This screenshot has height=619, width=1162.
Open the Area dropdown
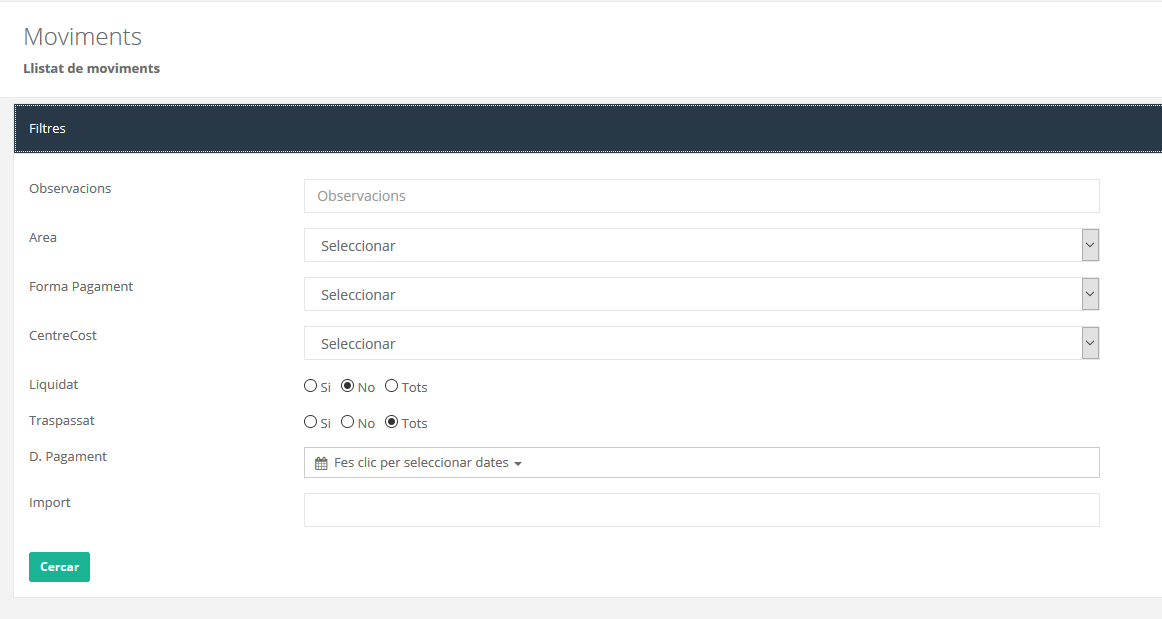(x=701, y=245)
